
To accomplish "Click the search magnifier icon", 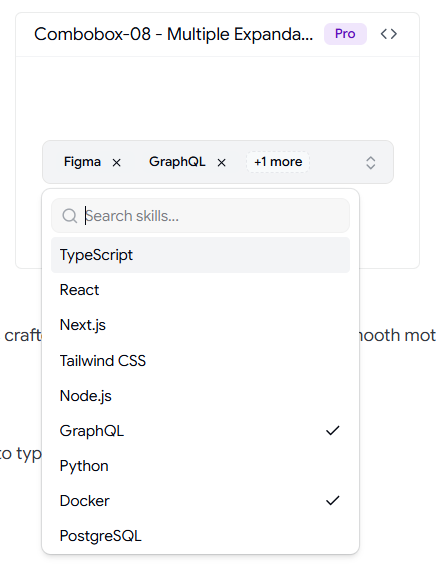I will [69, 216].
